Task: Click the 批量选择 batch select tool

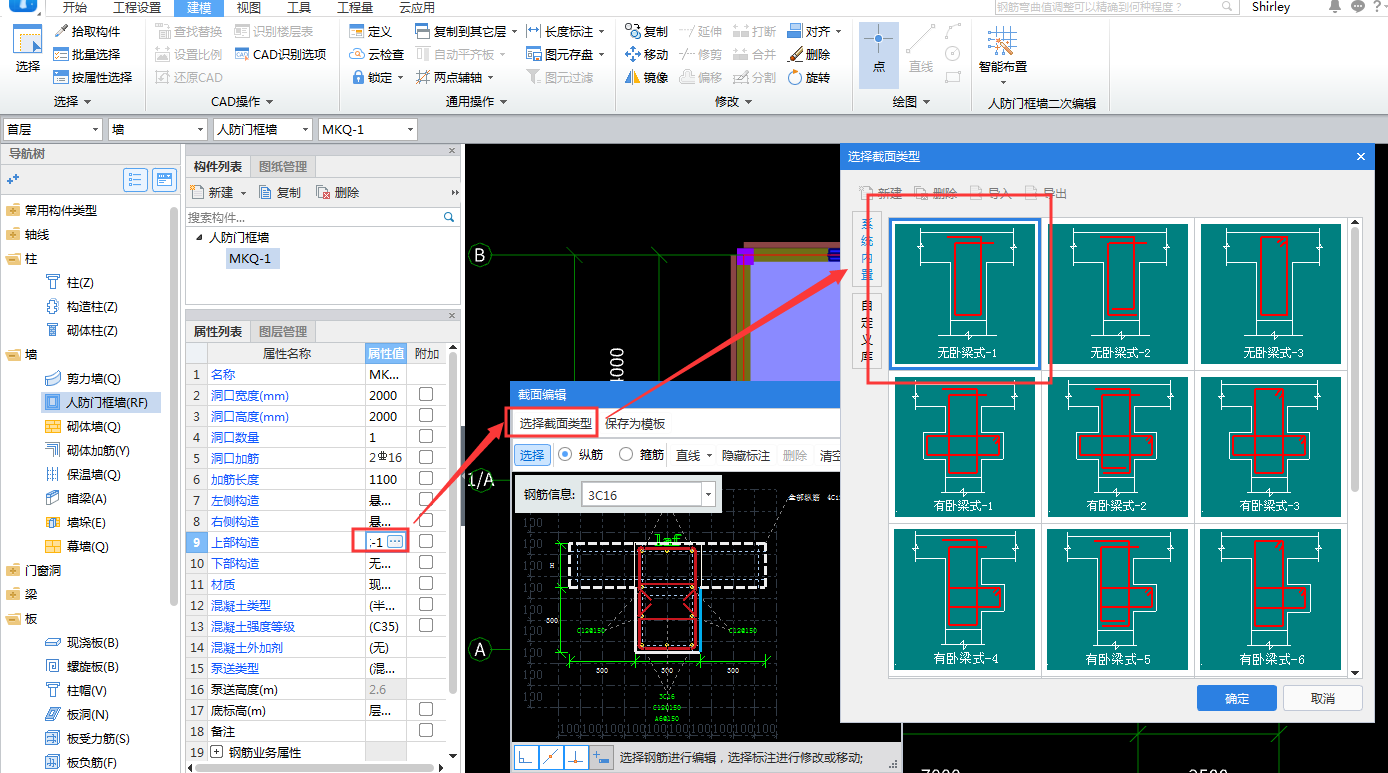Action: click(x=86, y=54)
